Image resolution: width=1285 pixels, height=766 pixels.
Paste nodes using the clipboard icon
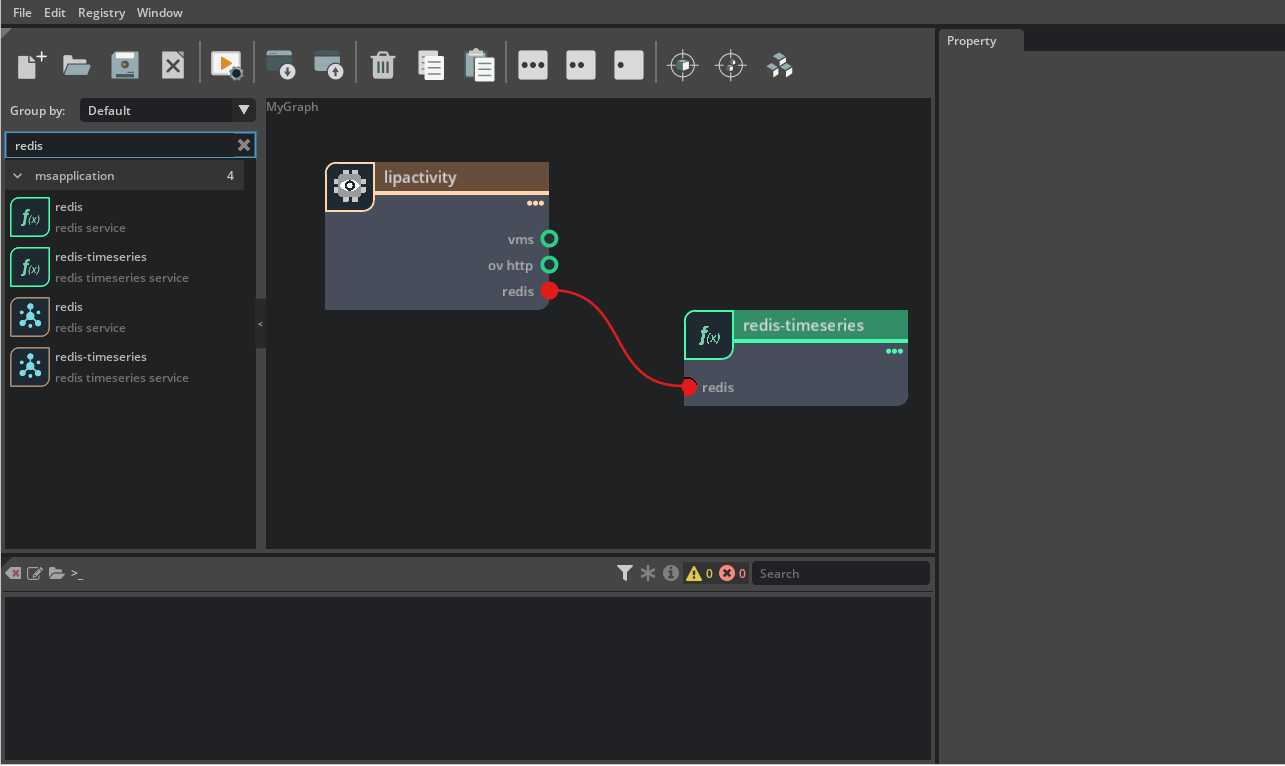pyautogui.click(x=480, y=66)
